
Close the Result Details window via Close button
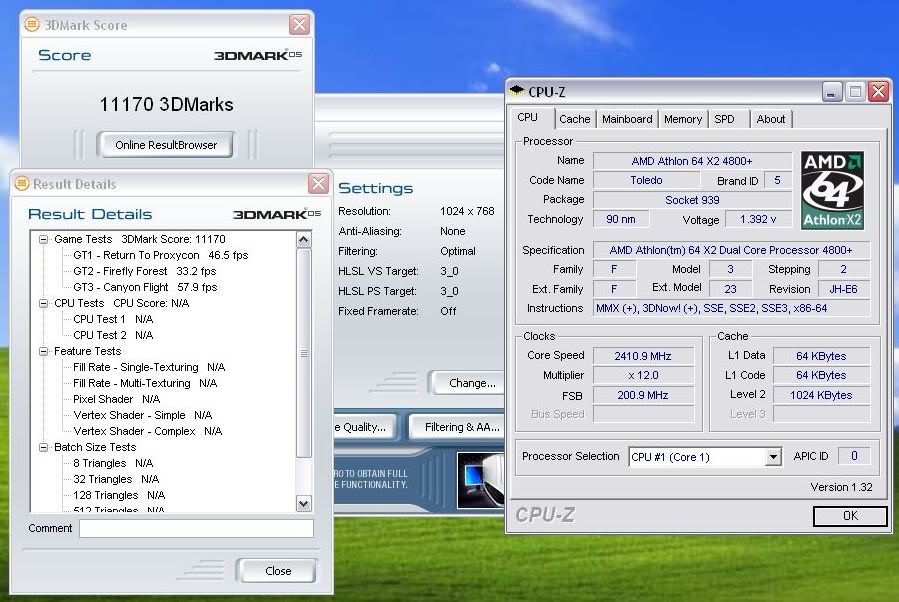[x=277, y=570]
